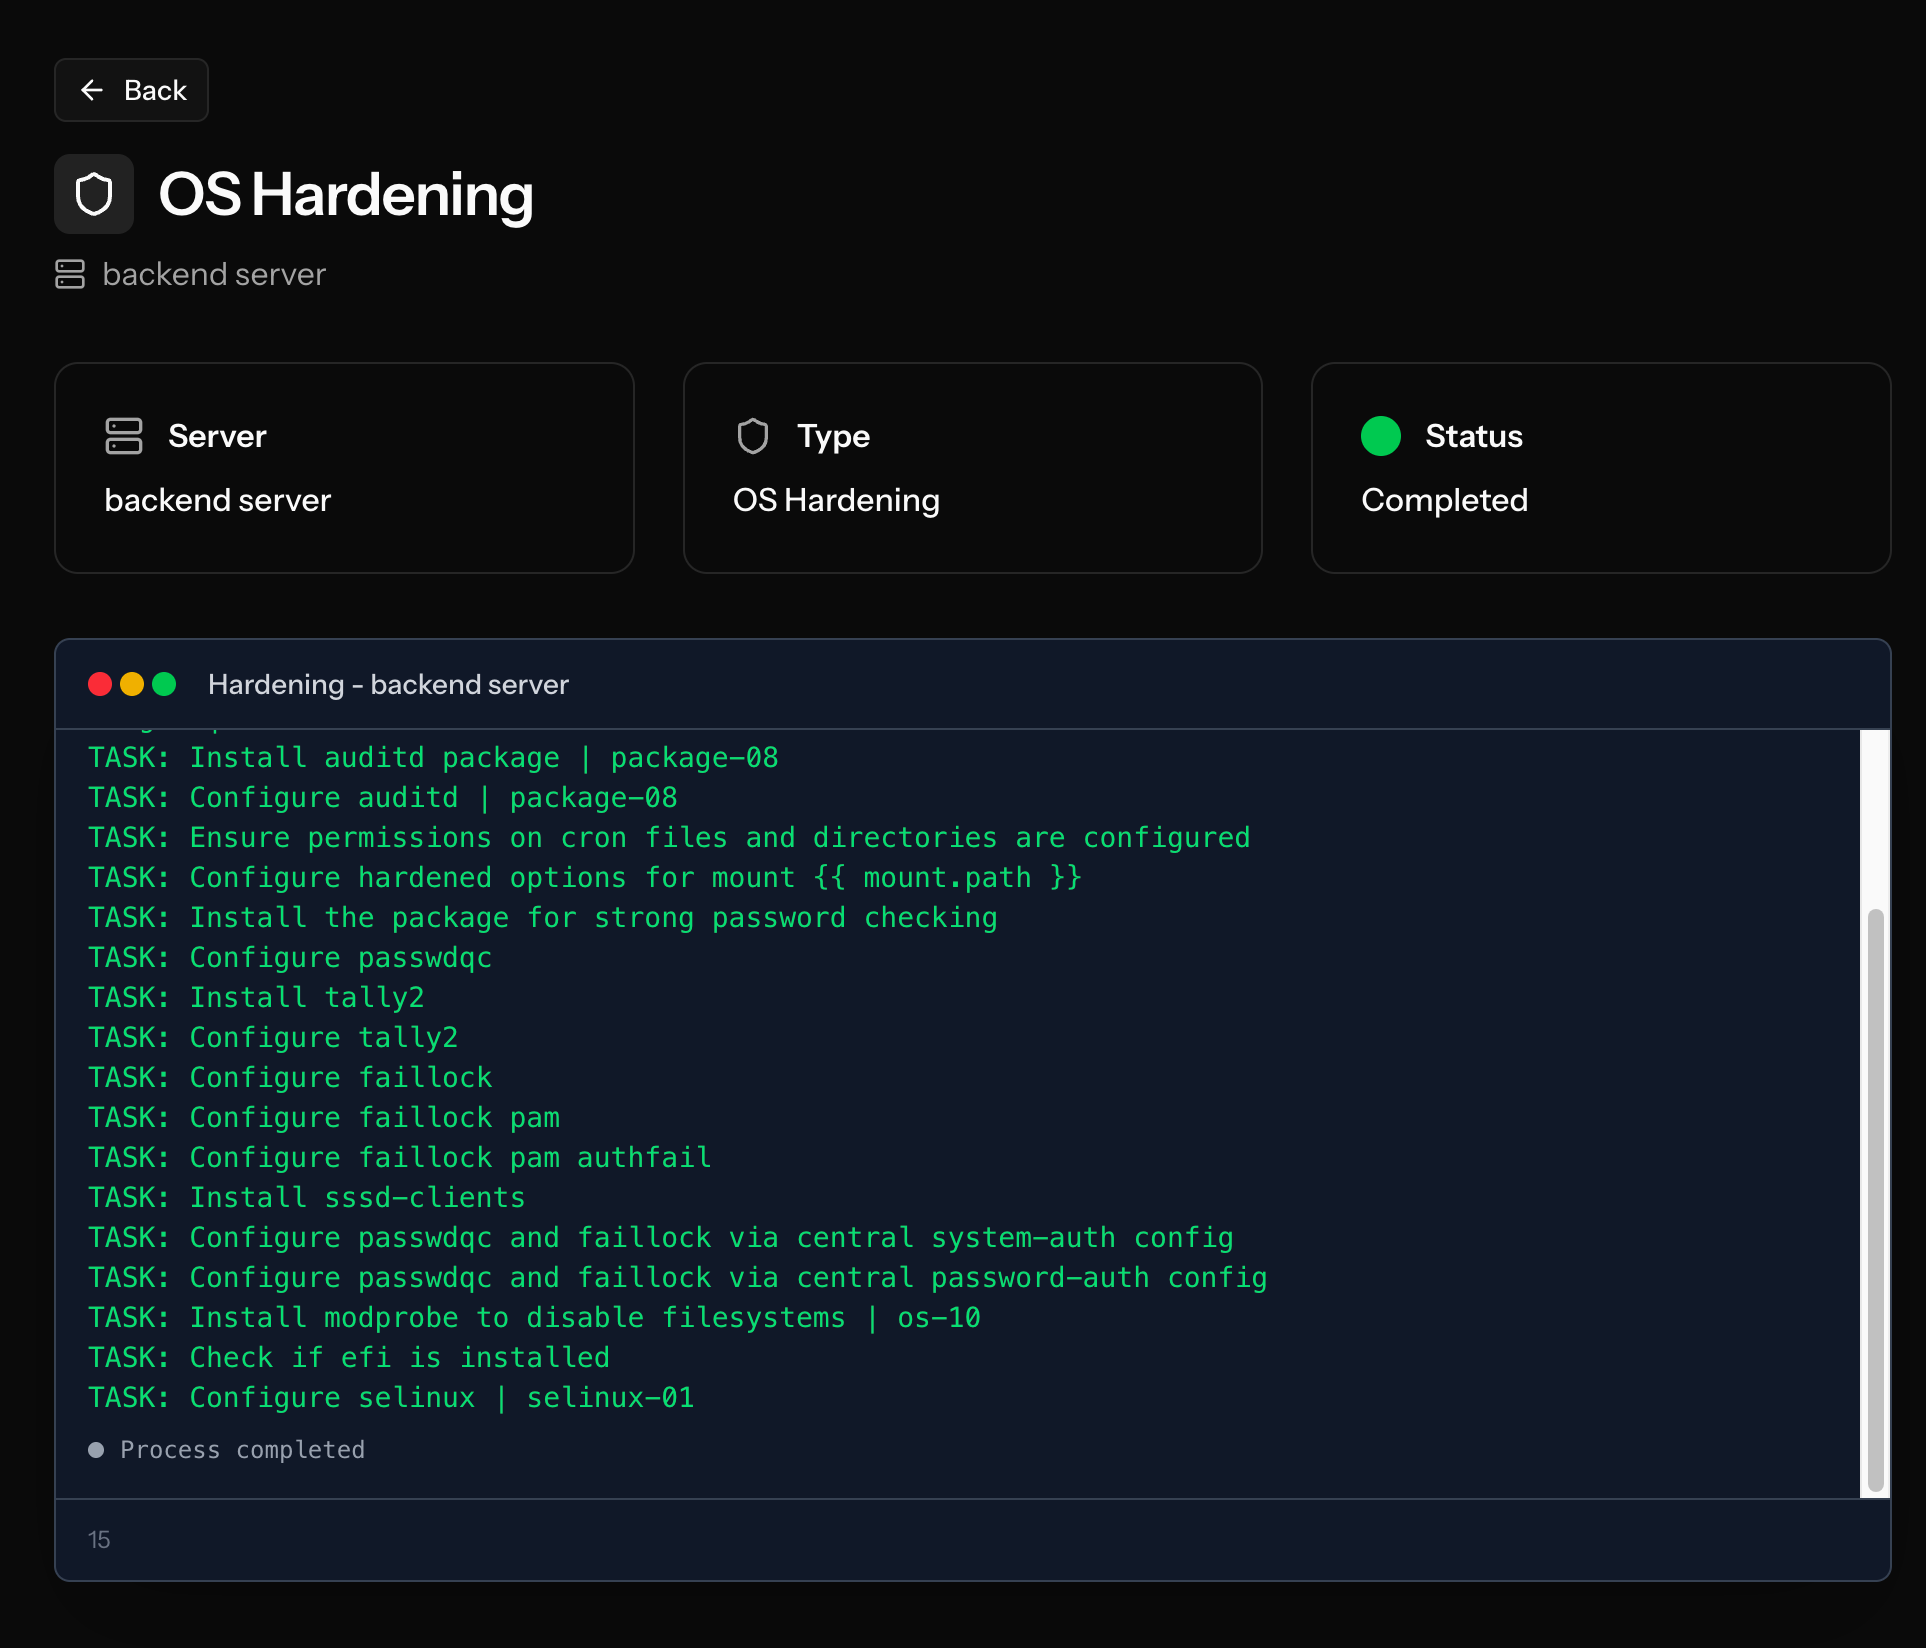Image resolution: width=1926 pixels, height=1648 pixels.
Task: Click log line Install modprobe to disable filesystems
Action: coord(535,1318)
